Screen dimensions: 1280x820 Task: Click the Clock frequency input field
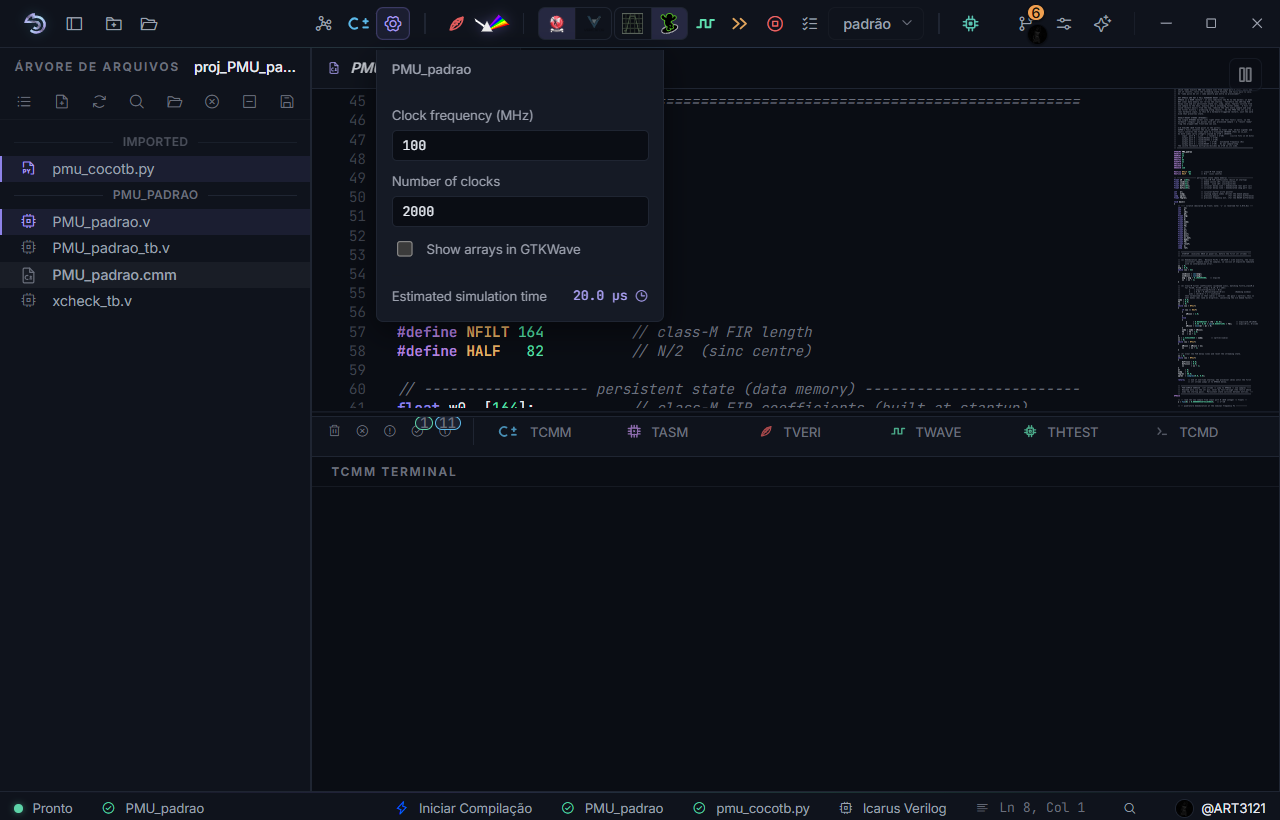pos(520,146)
